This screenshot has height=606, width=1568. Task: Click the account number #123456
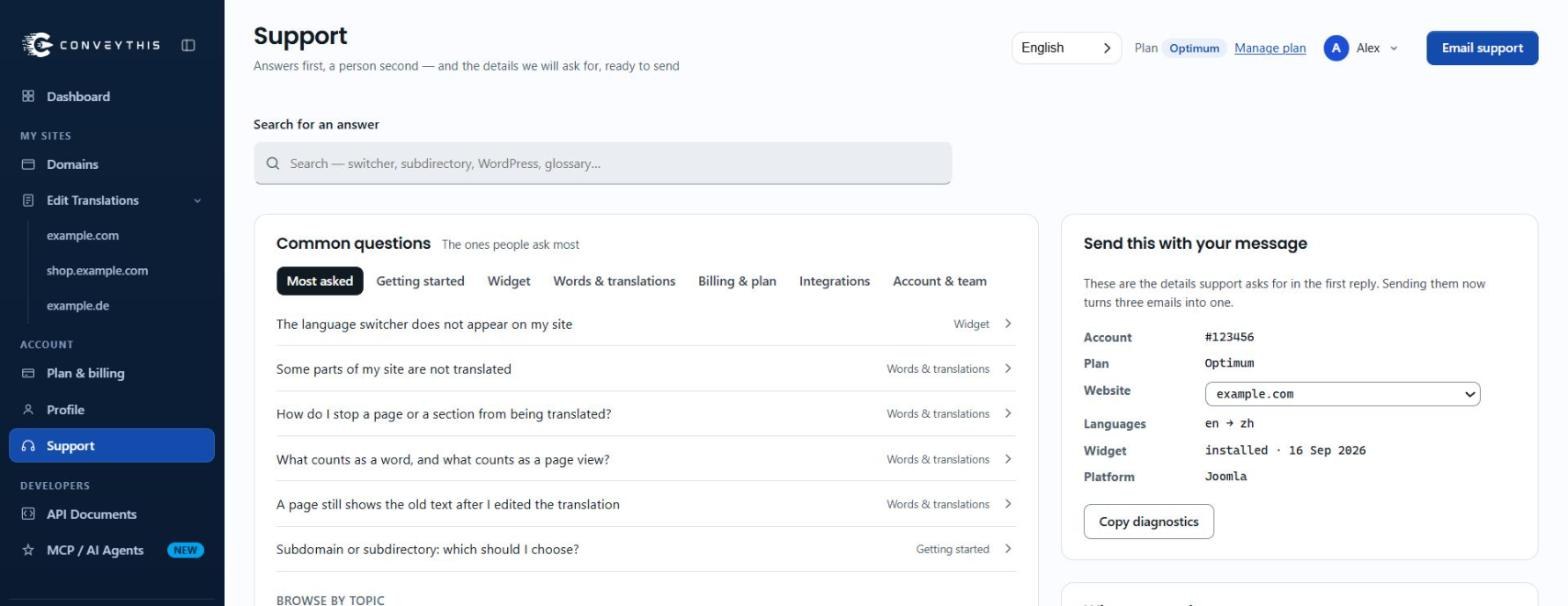(1229, 337)
